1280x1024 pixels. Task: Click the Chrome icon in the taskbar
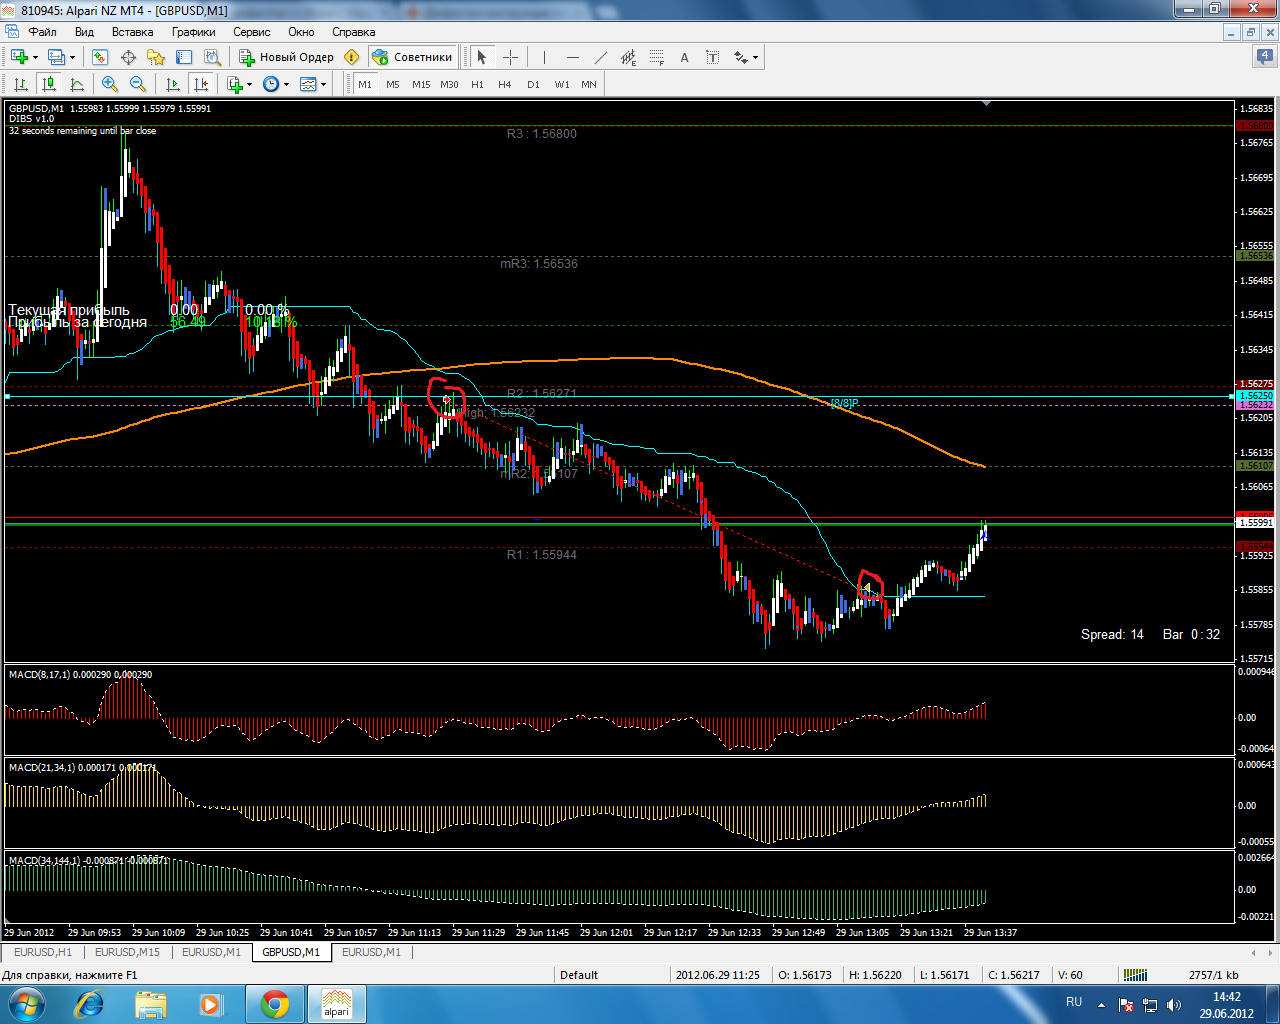point(275,1003)
